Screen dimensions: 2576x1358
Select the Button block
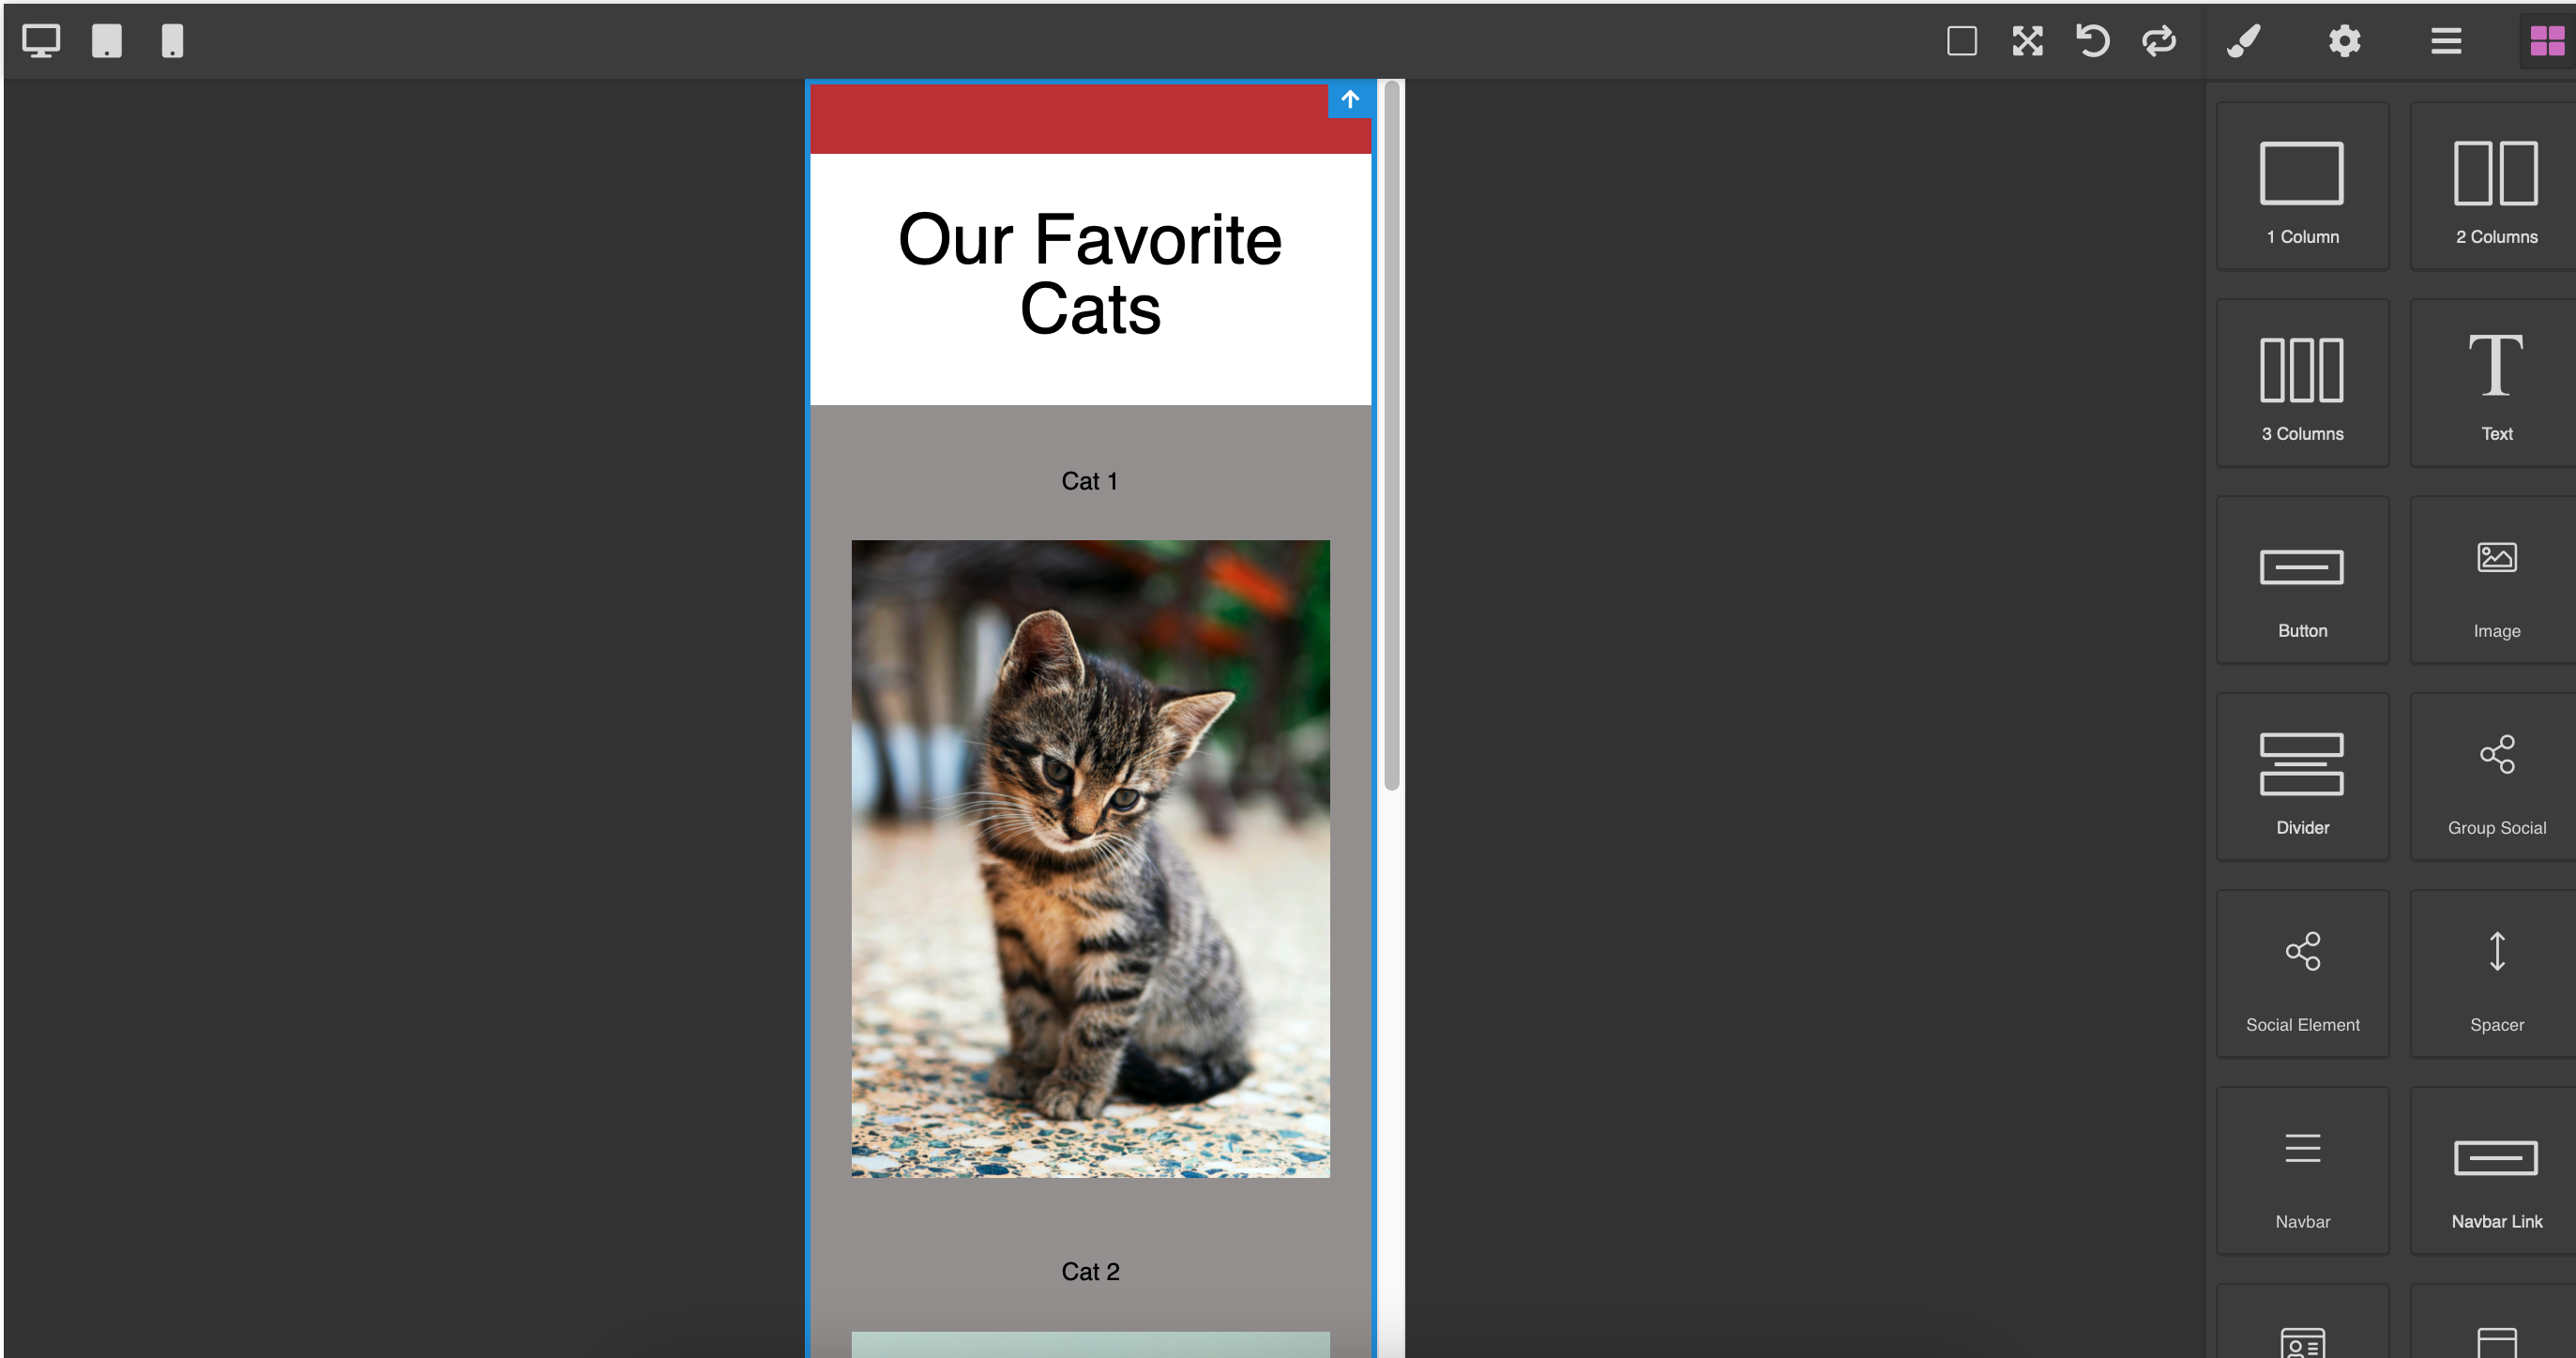pos(2302,580)
